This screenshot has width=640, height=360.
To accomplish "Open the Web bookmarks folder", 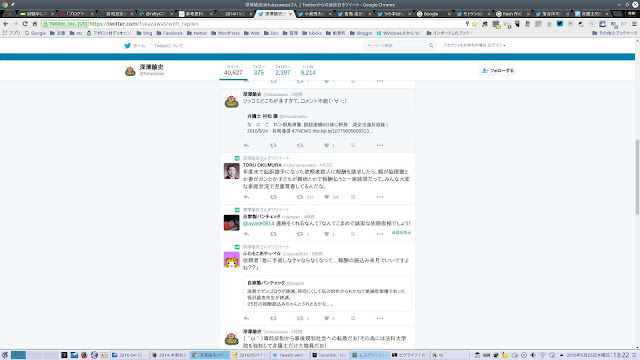I will pos(252,33).
